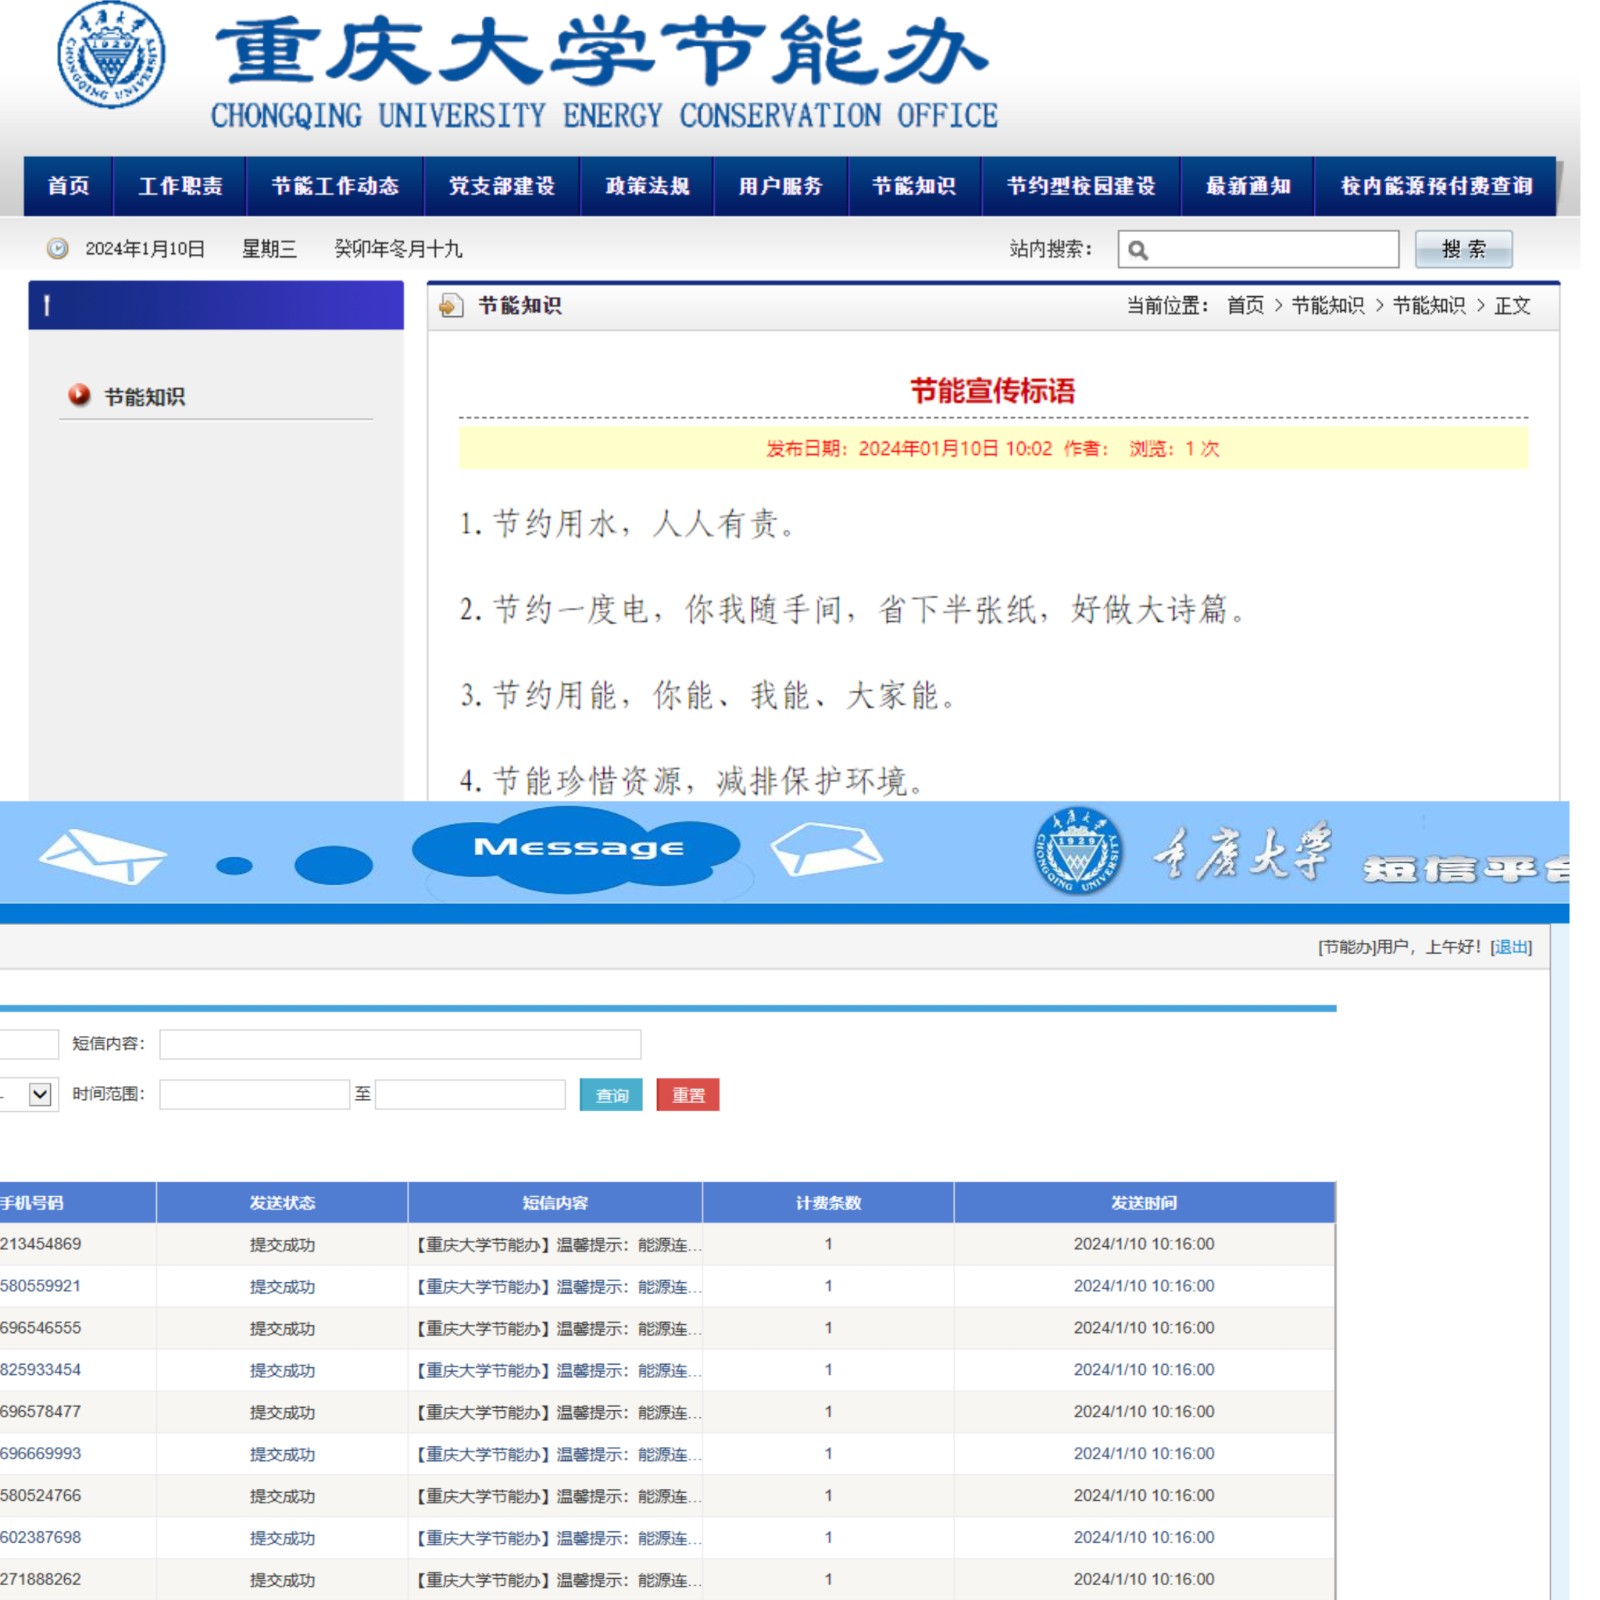This screenshot has width=1600, height=1600.
Task: Click phone number 213454869 in first row
Action: tap(41, 1244)
